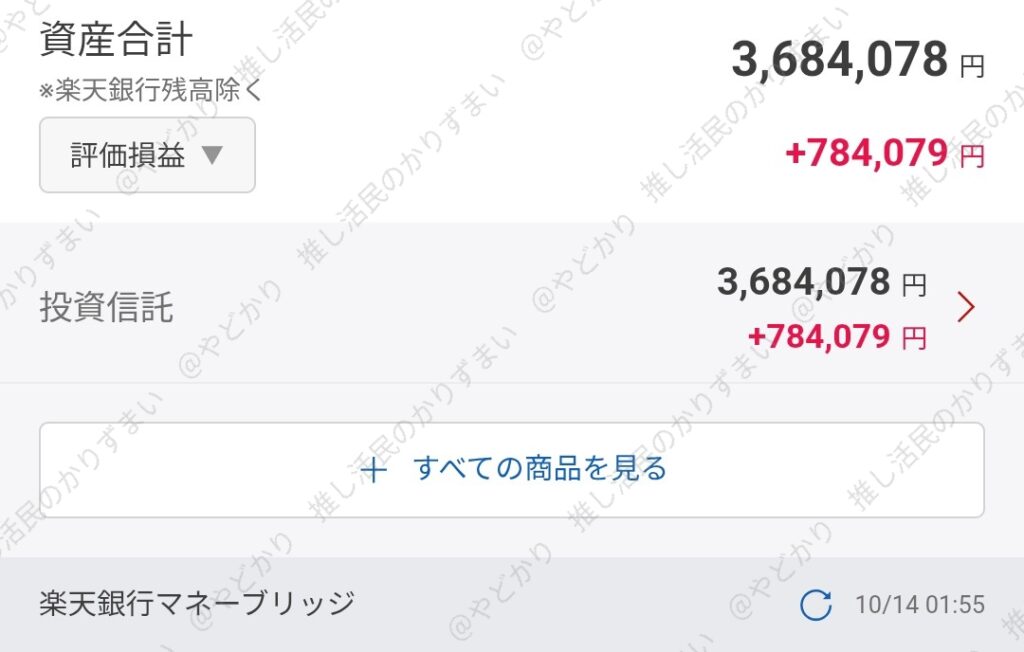
Task: Tap the 3,684,078 amount in 投資信託 row
Action: [803, 283]
